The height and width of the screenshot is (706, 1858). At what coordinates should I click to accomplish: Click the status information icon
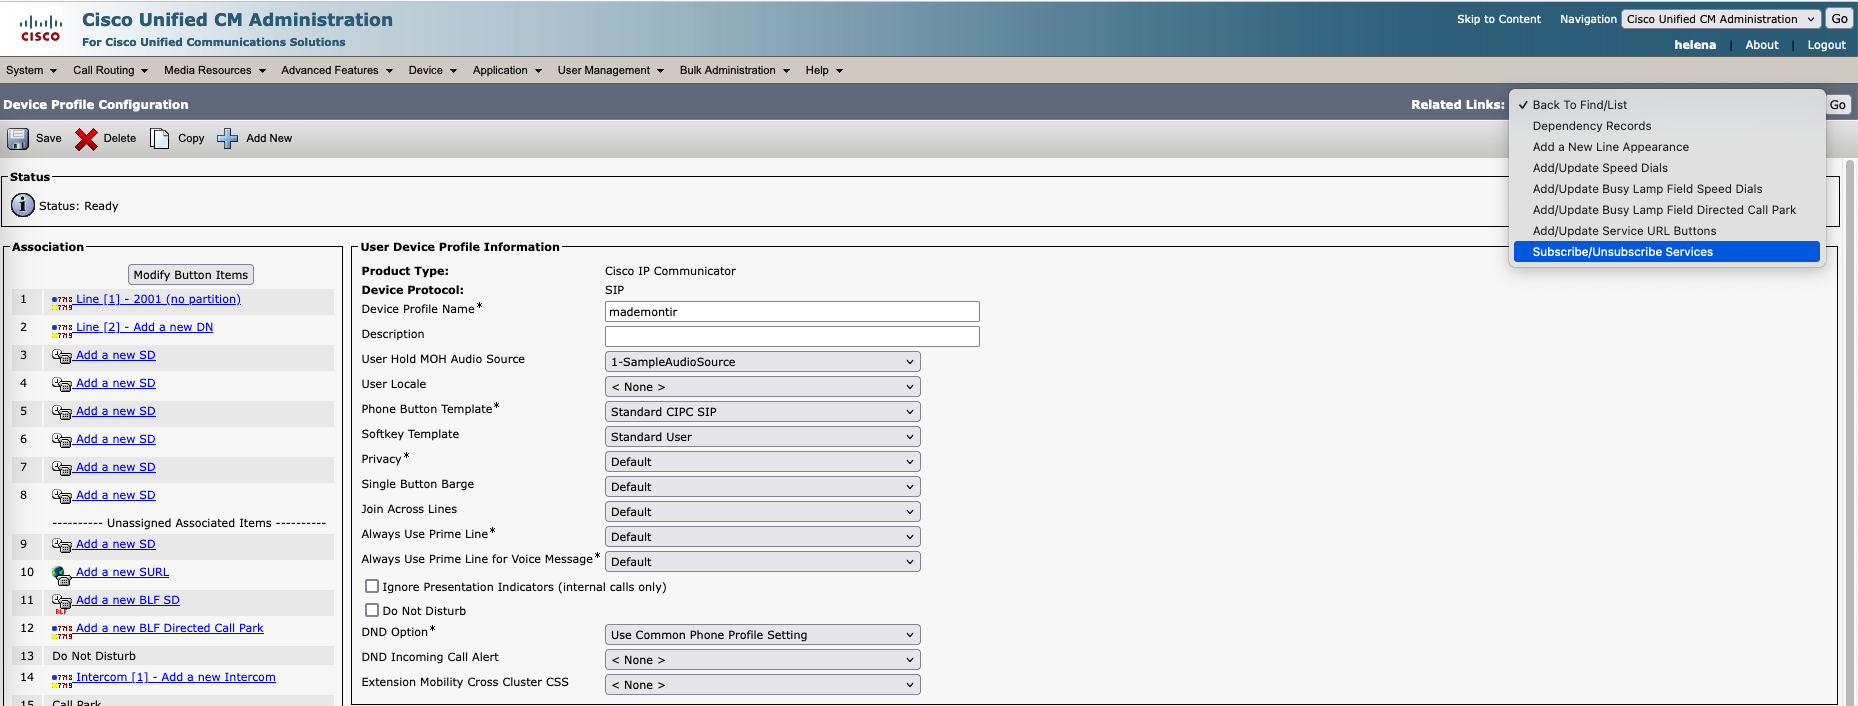pos(23,205)
